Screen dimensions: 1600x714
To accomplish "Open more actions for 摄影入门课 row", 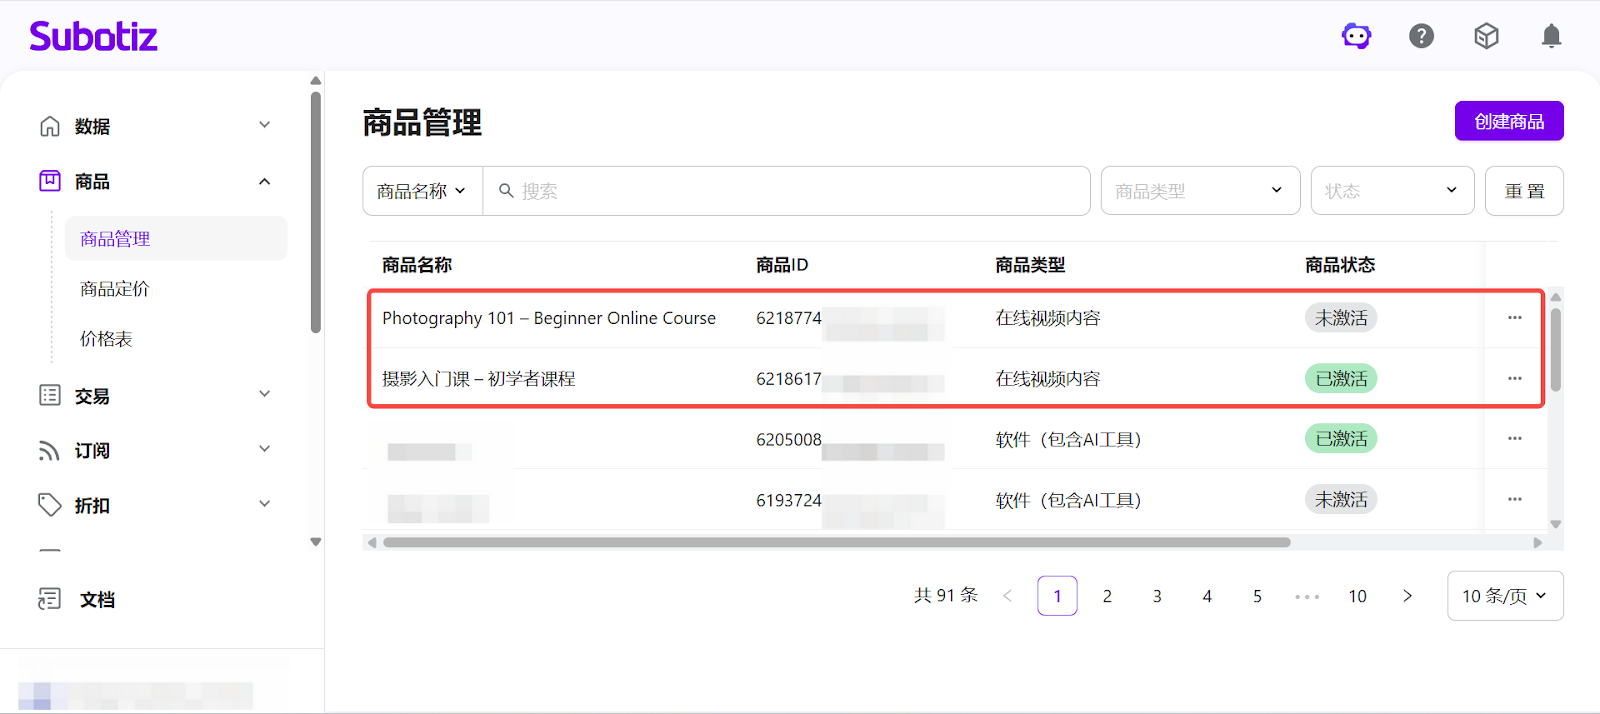I will (x=1514, y=379).
